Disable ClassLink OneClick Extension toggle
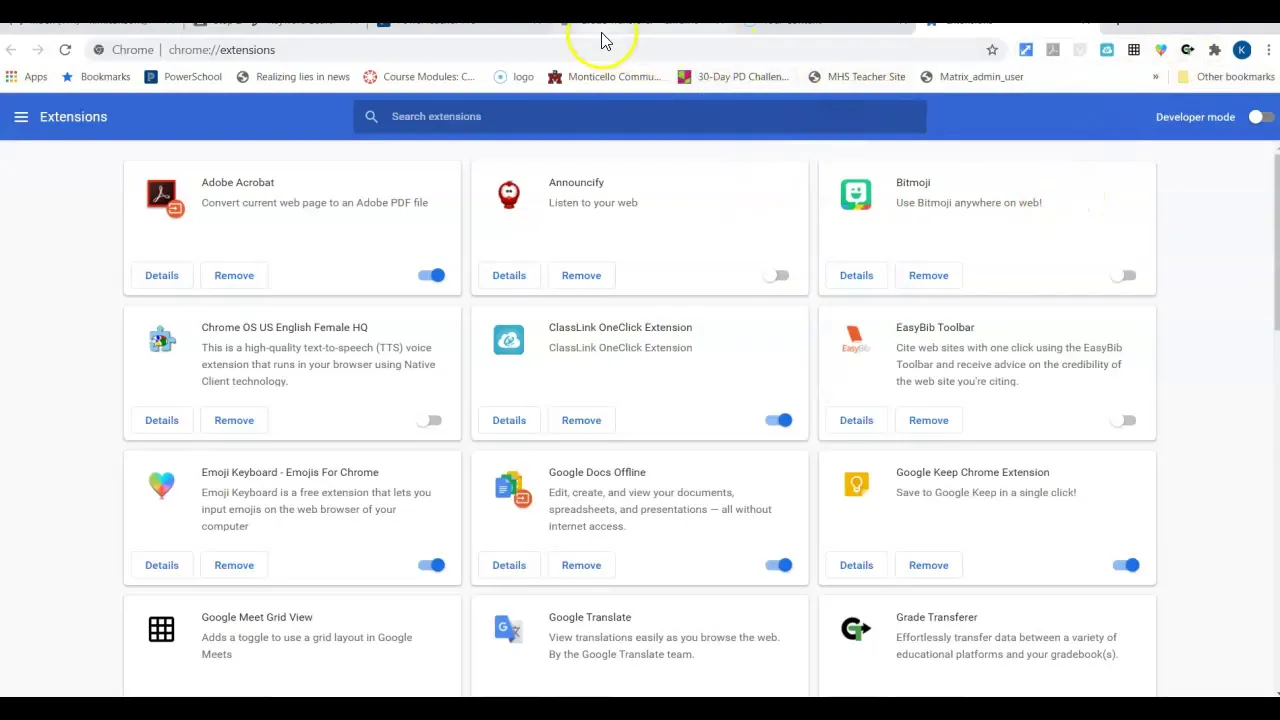Screen dimensions: 1280x720 [779, 420]
